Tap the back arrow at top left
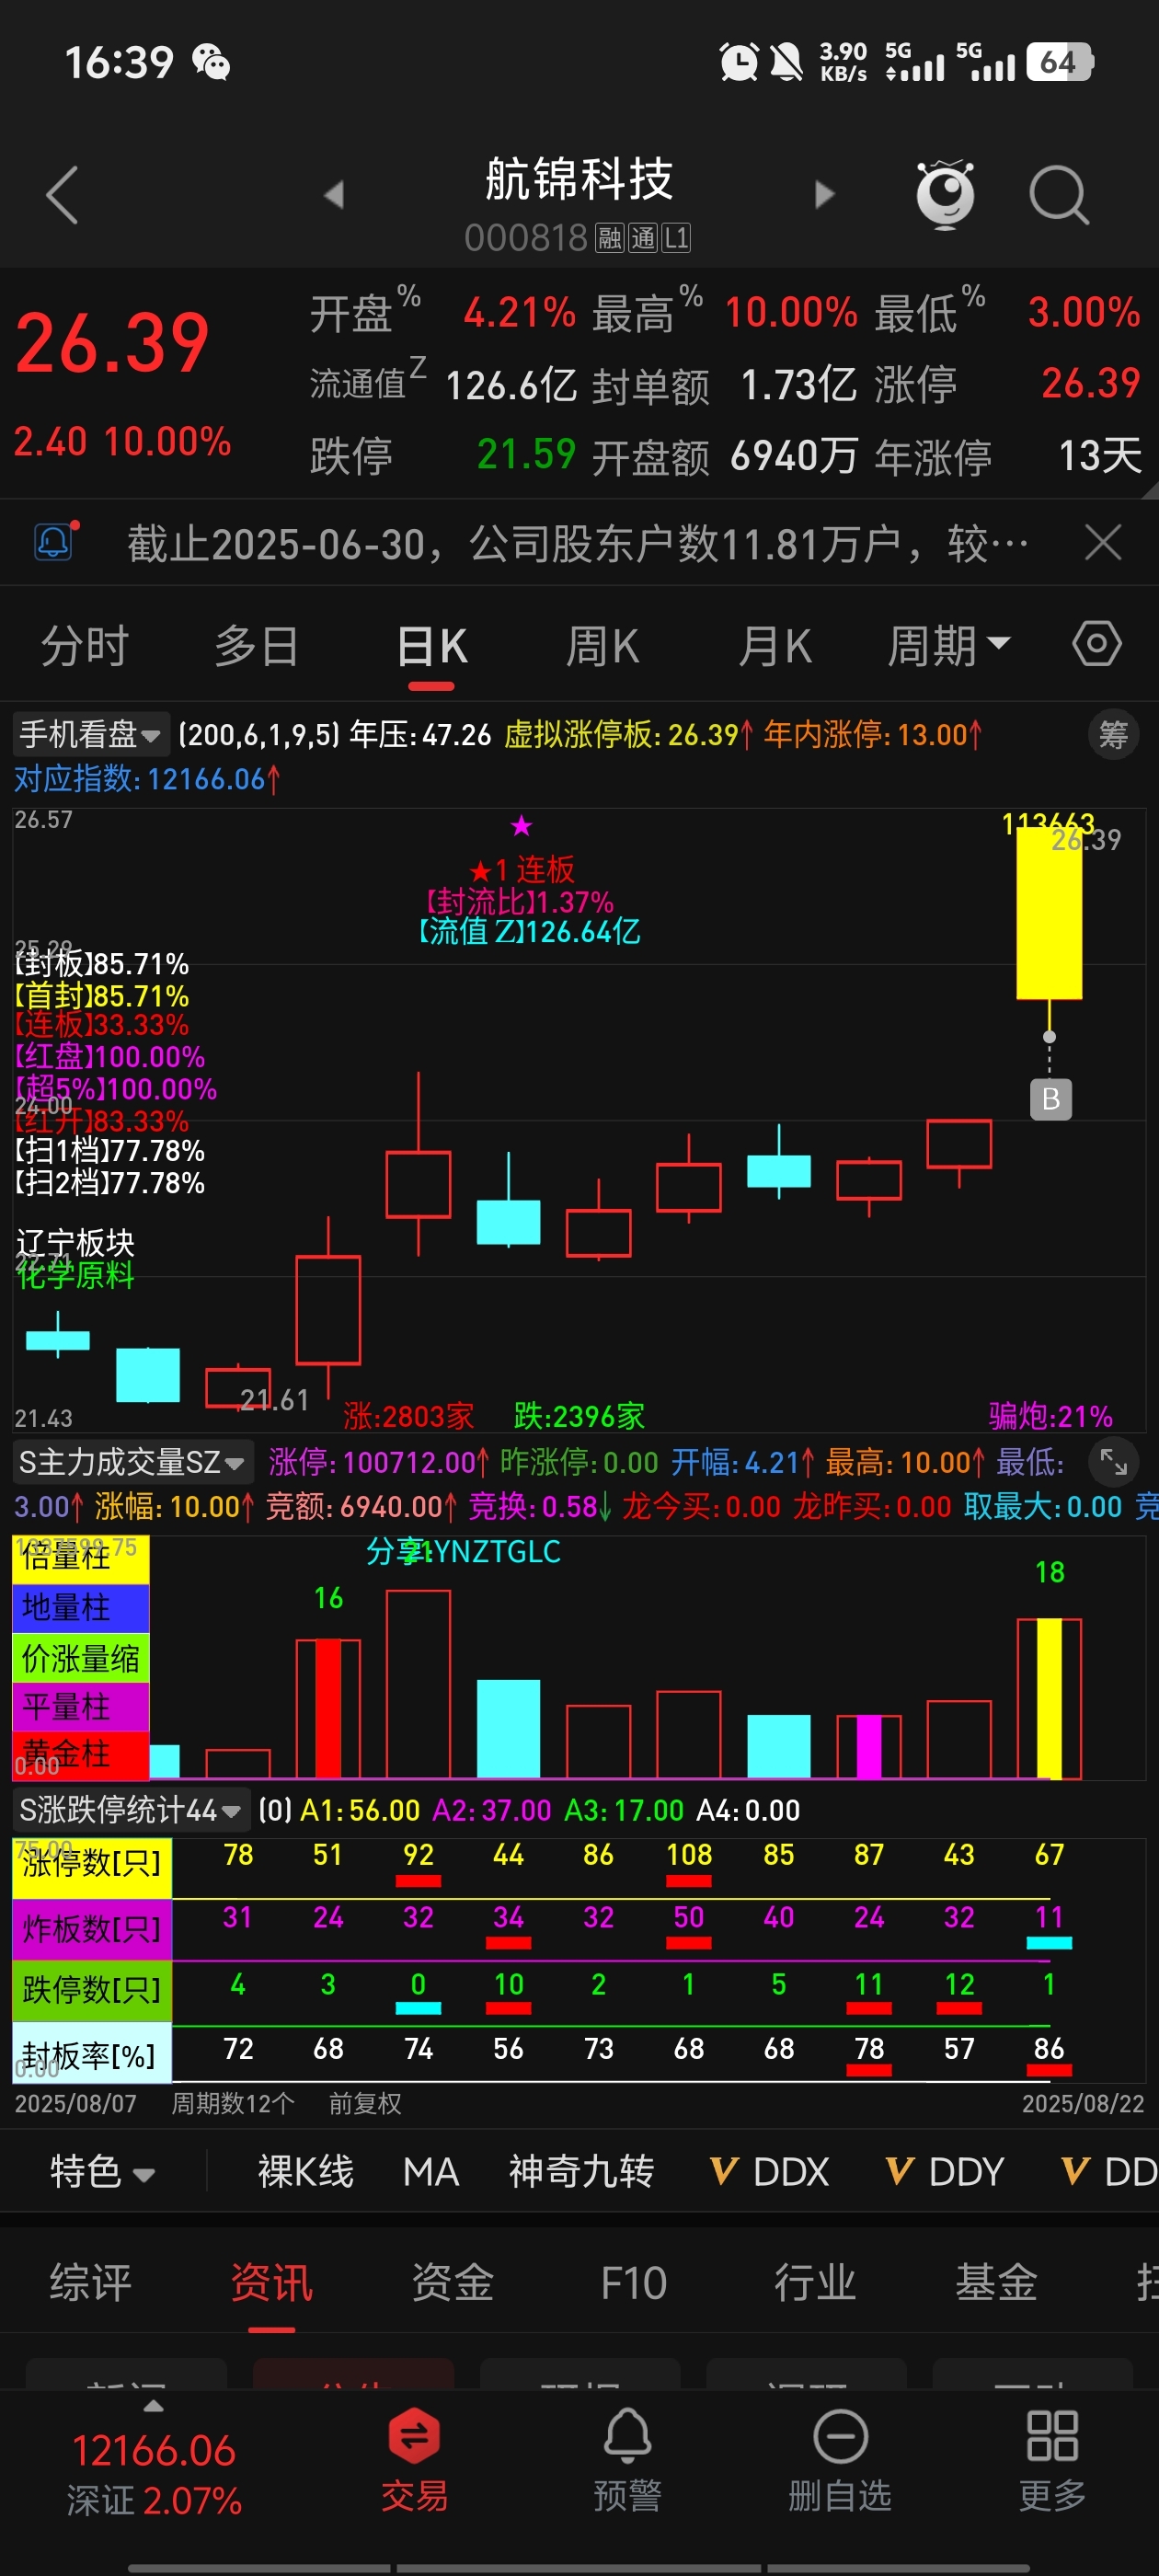1159x2576 pixels. (62, 194)
